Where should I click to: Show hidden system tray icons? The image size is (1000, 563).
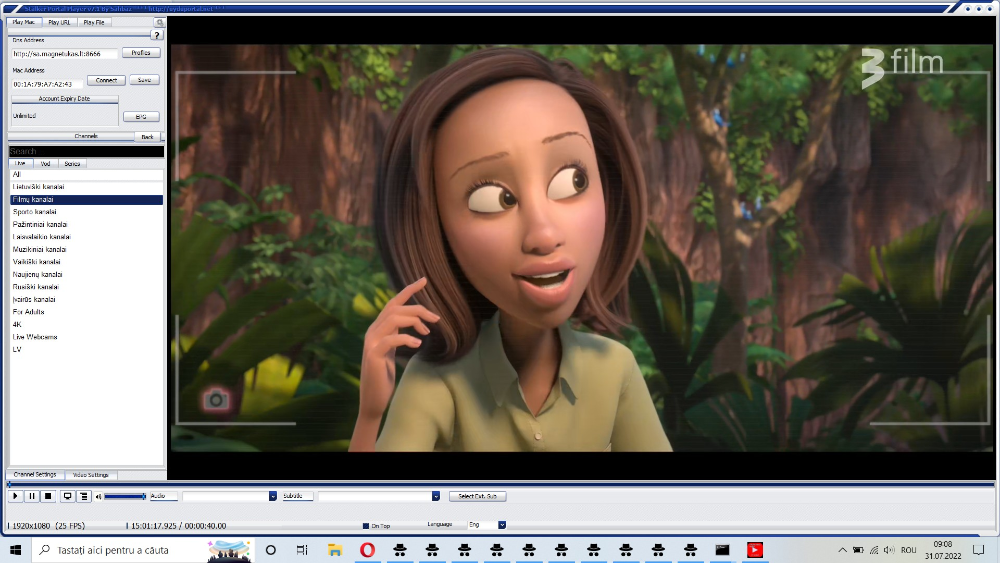coord(842,550)
